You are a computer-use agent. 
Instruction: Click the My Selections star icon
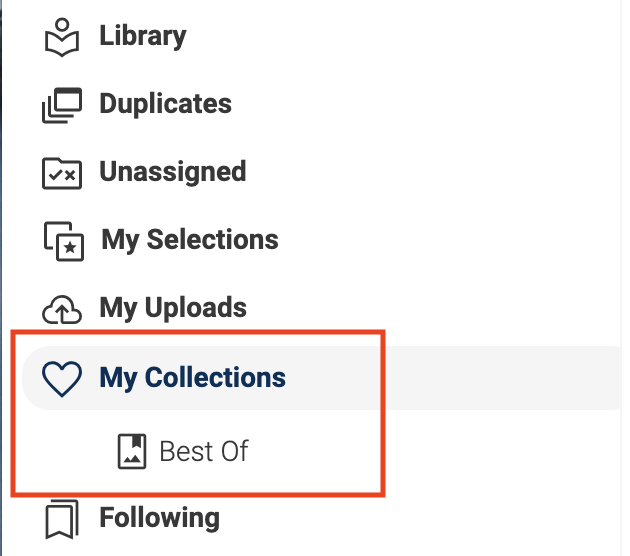point(64,241)
